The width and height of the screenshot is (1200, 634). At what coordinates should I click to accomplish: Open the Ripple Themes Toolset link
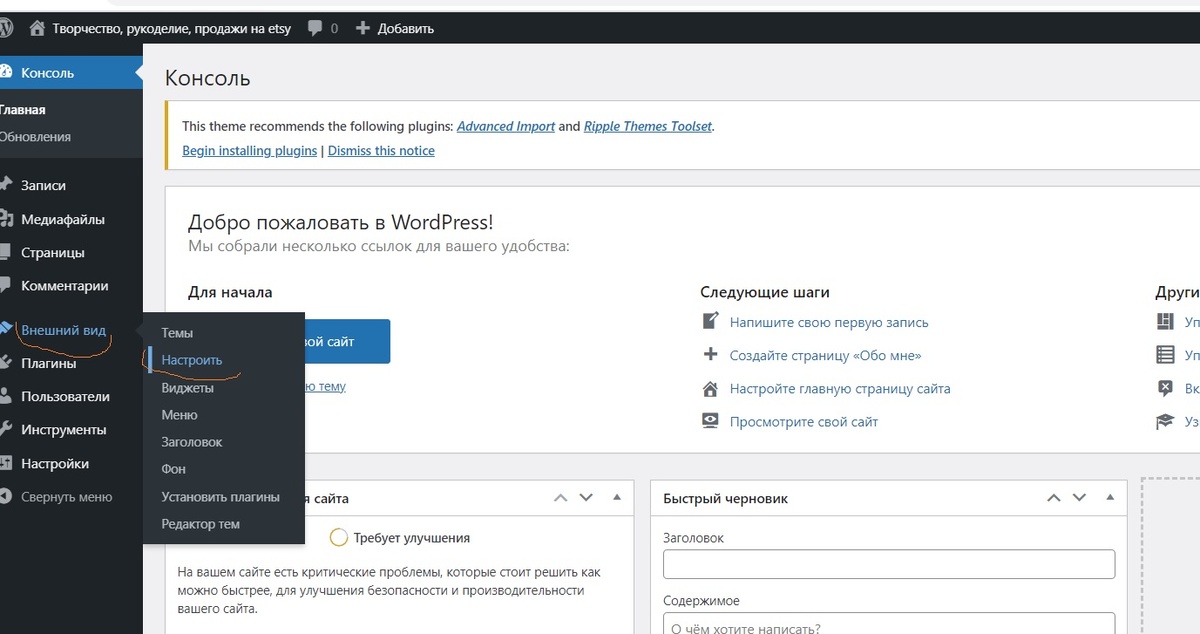point(648,126)
